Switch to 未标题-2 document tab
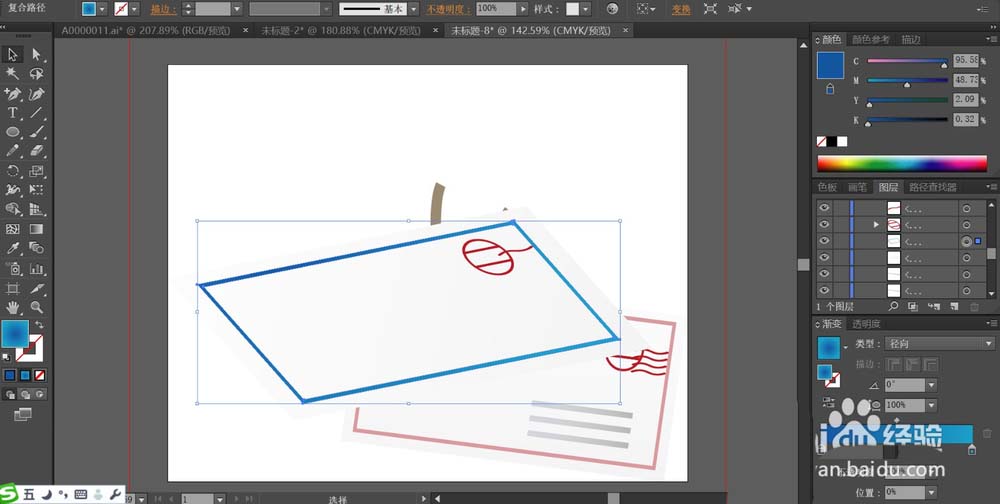The image size is (1000, 504). point(341,31)
